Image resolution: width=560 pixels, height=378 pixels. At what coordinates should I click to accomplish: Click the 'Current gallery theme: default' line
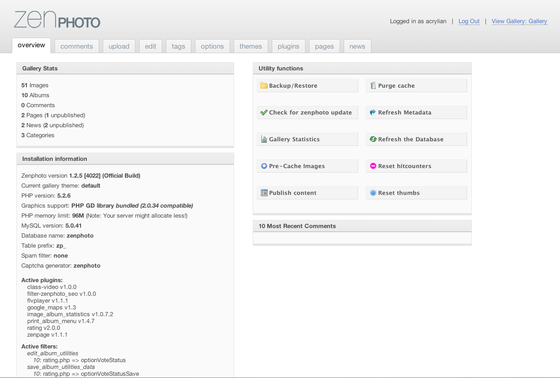point(61,186)
